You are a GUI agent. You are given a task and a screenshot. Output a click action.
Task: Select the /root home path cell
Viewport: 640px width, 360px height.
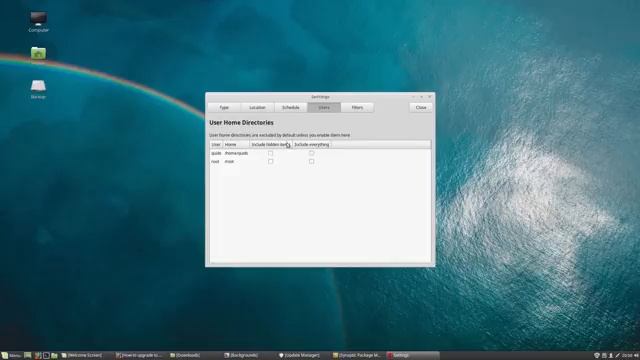[x=229, y=161]
